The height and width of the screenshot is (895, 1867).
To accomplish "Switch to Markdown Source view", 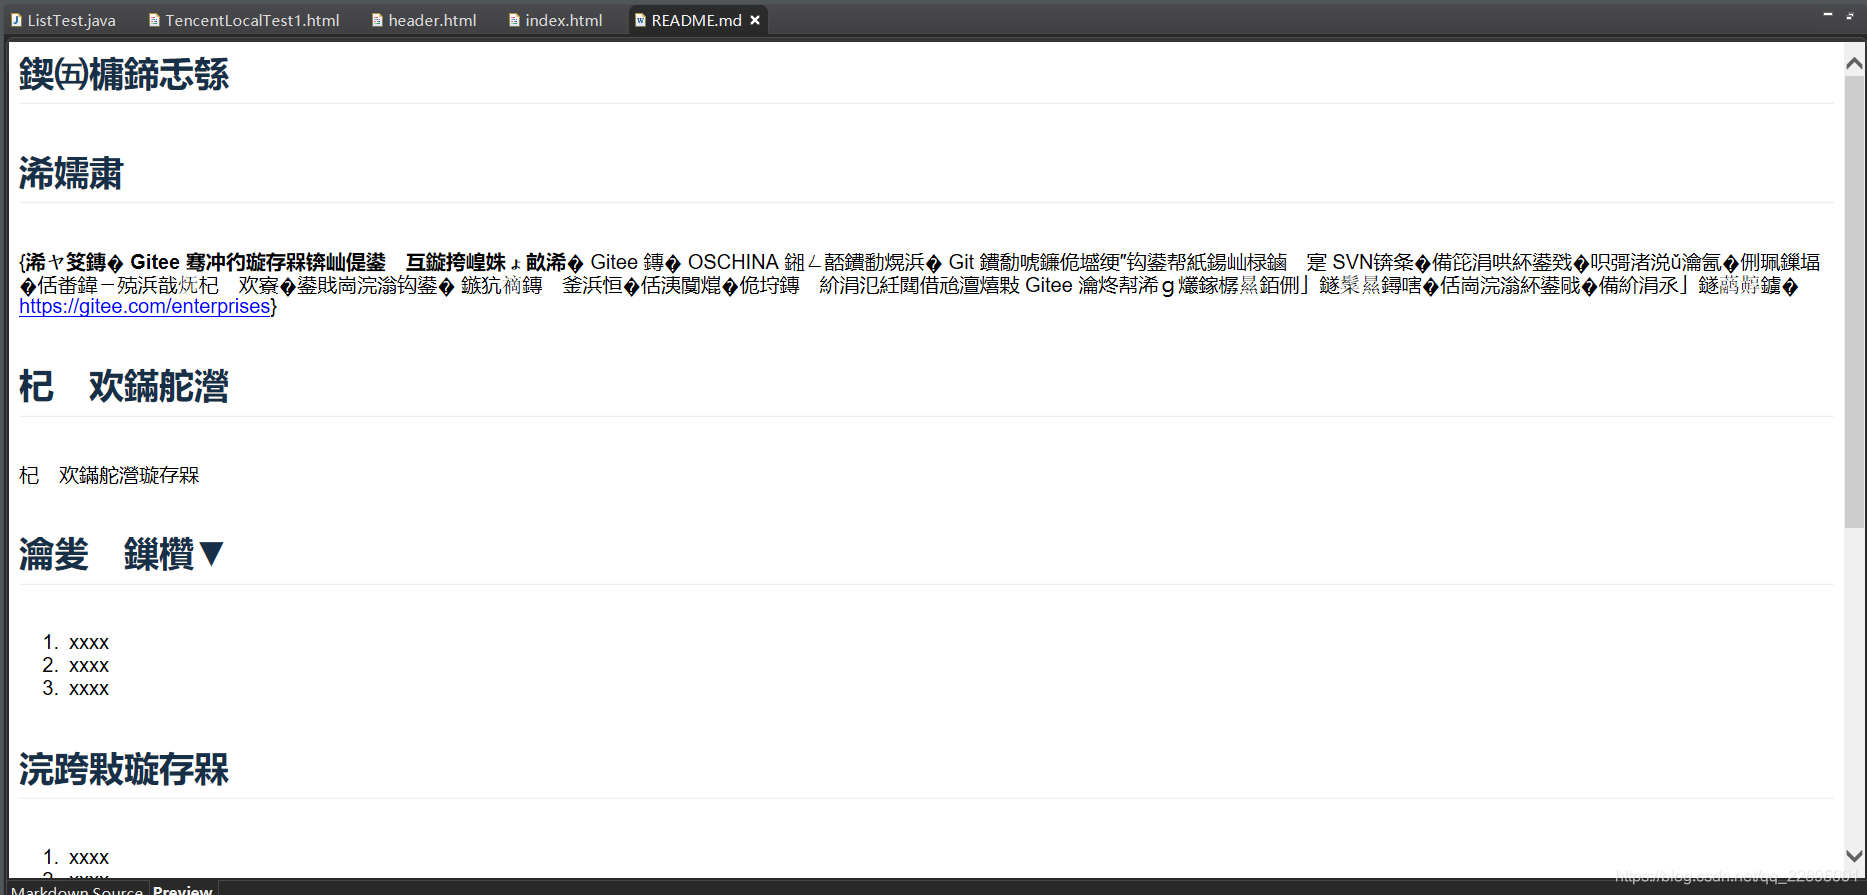I will [77, 889].
